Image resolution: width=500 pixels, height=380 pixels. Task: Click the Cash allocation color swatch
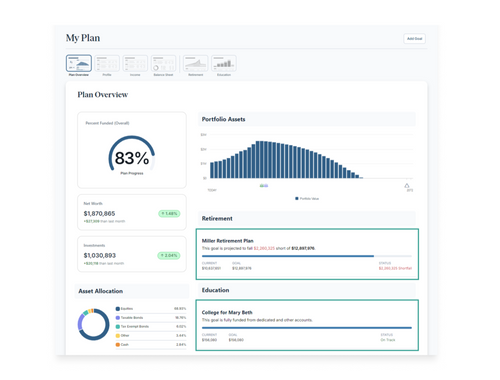[118, 345]
